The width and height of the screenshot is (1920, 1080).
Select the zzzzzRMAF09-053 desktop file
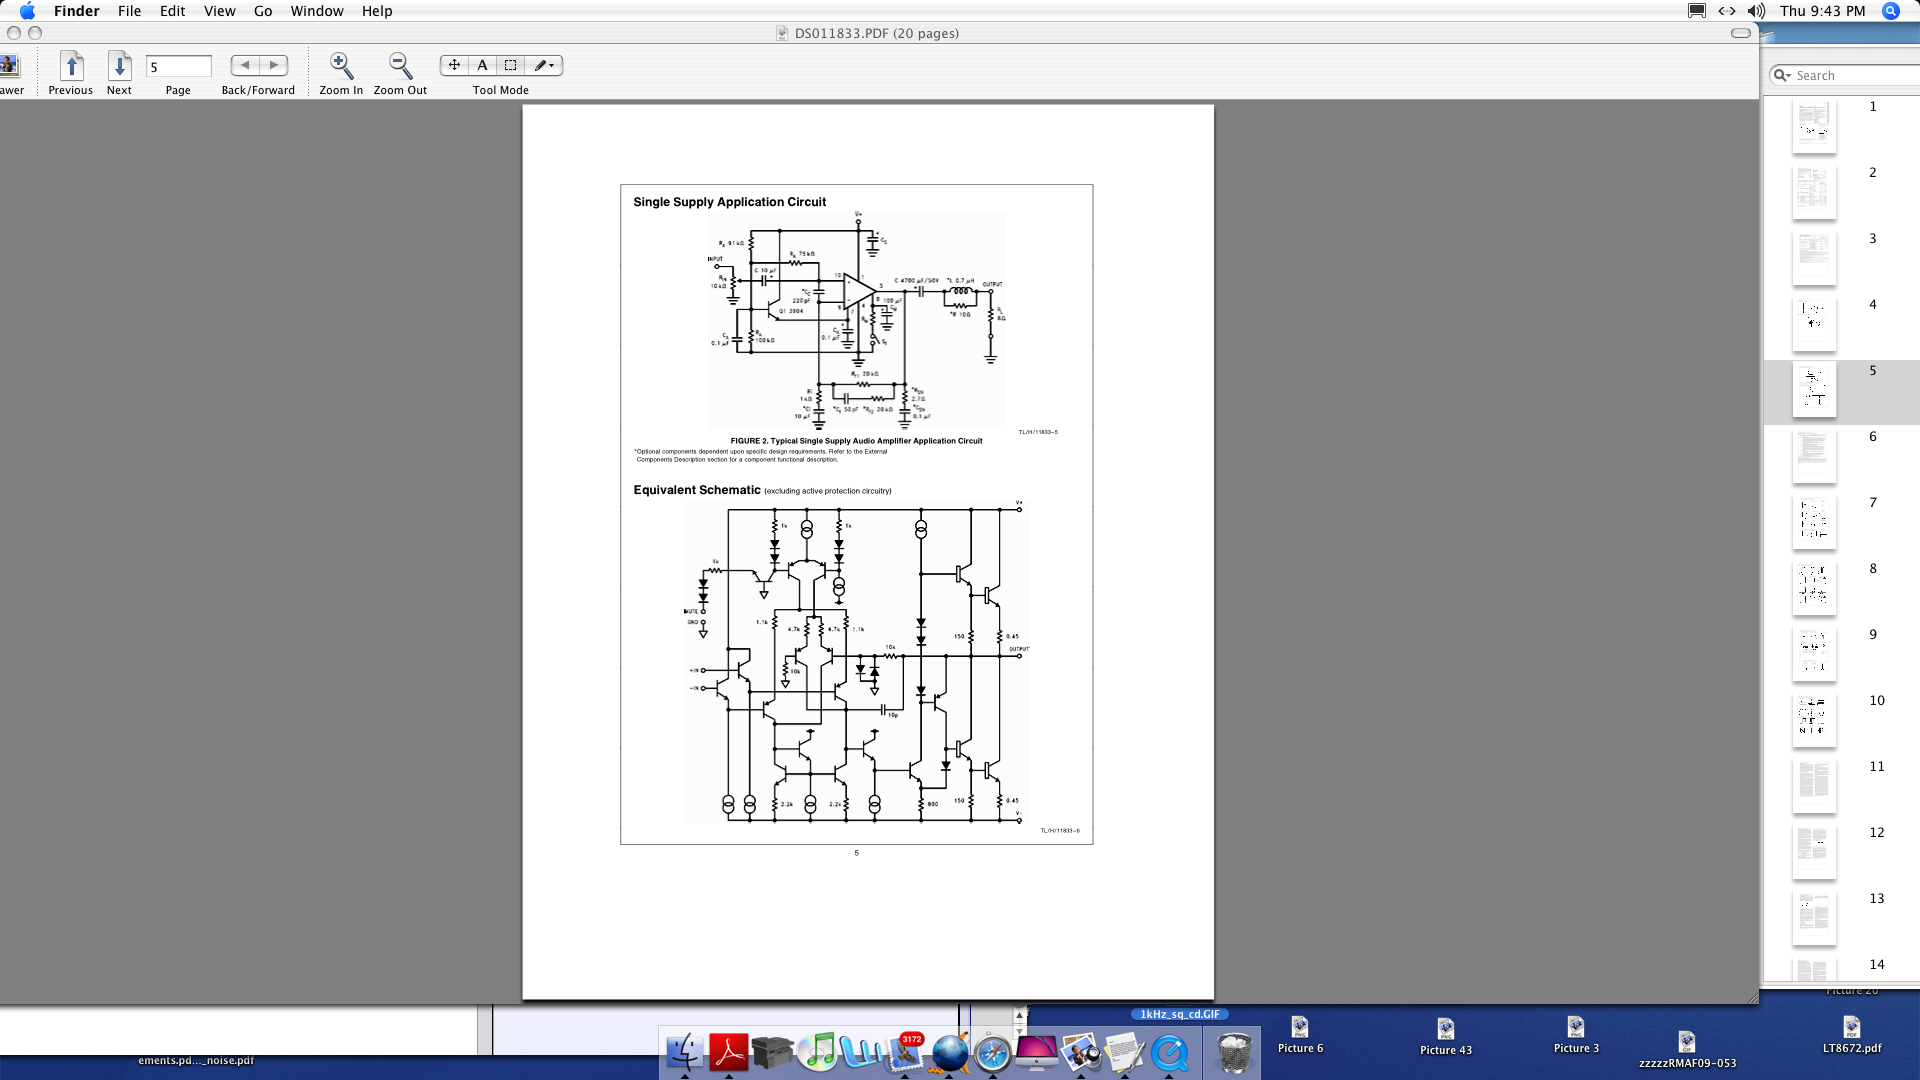point(1687,1050)
